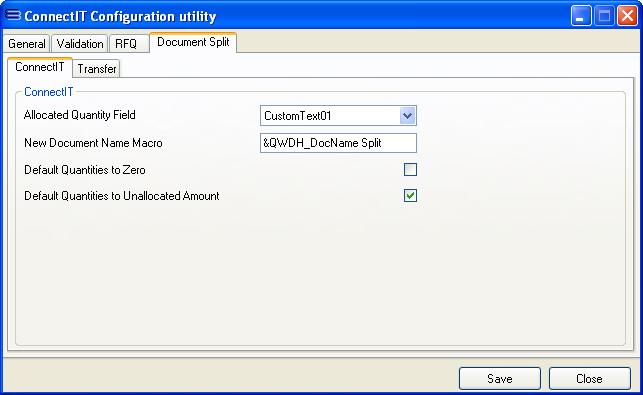The height and width of the screenshot is (395, 643).
Task: Click the New Document Name Macro label
Action: (x=93, y=143)
